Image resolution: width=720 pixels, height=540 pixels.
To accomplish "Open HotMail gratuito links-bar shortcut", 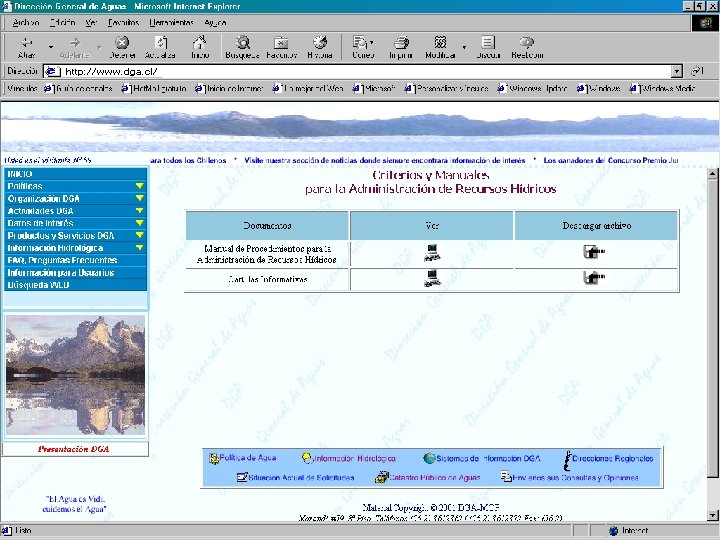I will (154, 88).
